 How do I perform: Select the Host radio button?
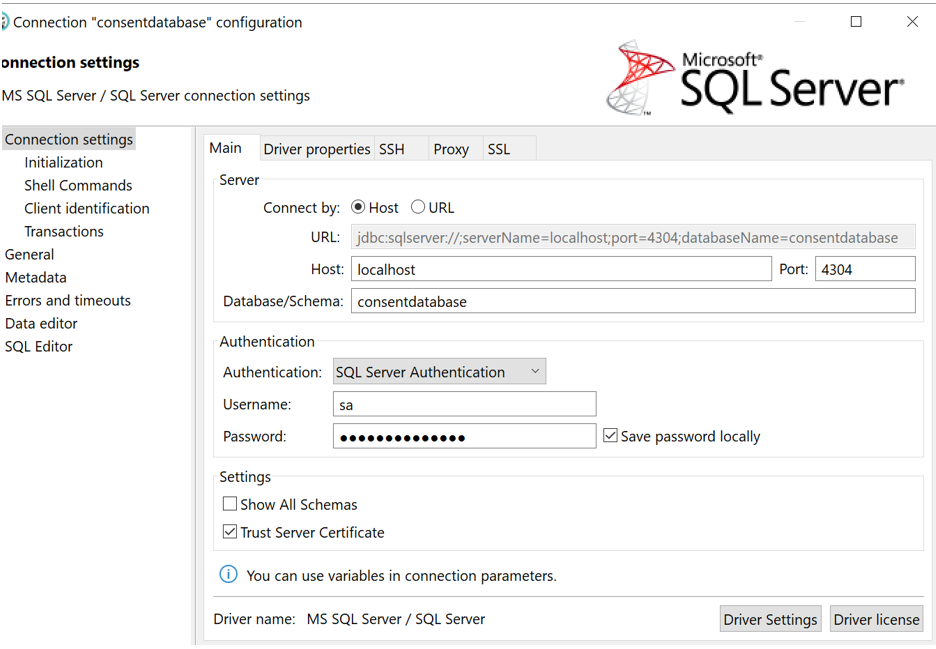point(360,207)
